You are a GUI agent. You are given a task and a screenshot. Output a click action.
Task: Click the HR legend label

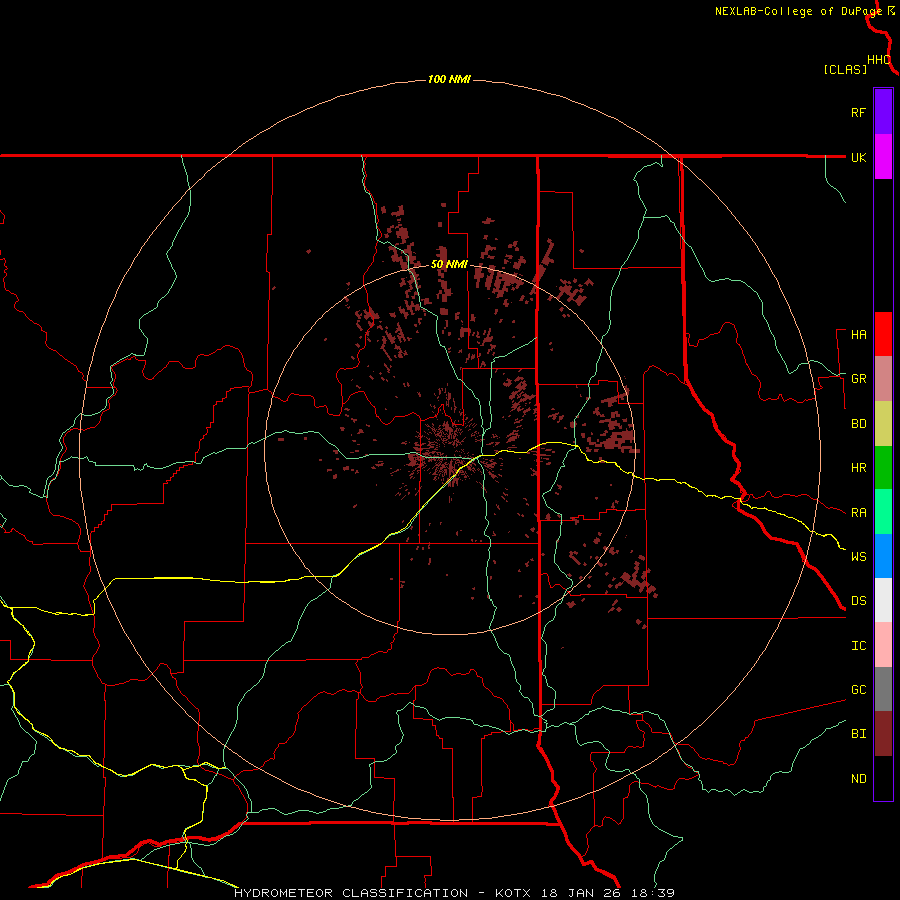859,468
